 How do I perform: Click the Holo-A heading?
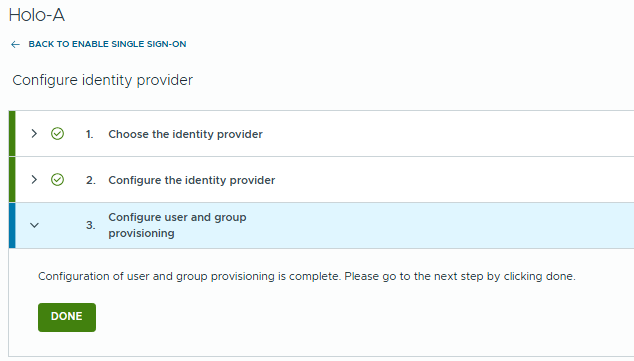[37, 15]
